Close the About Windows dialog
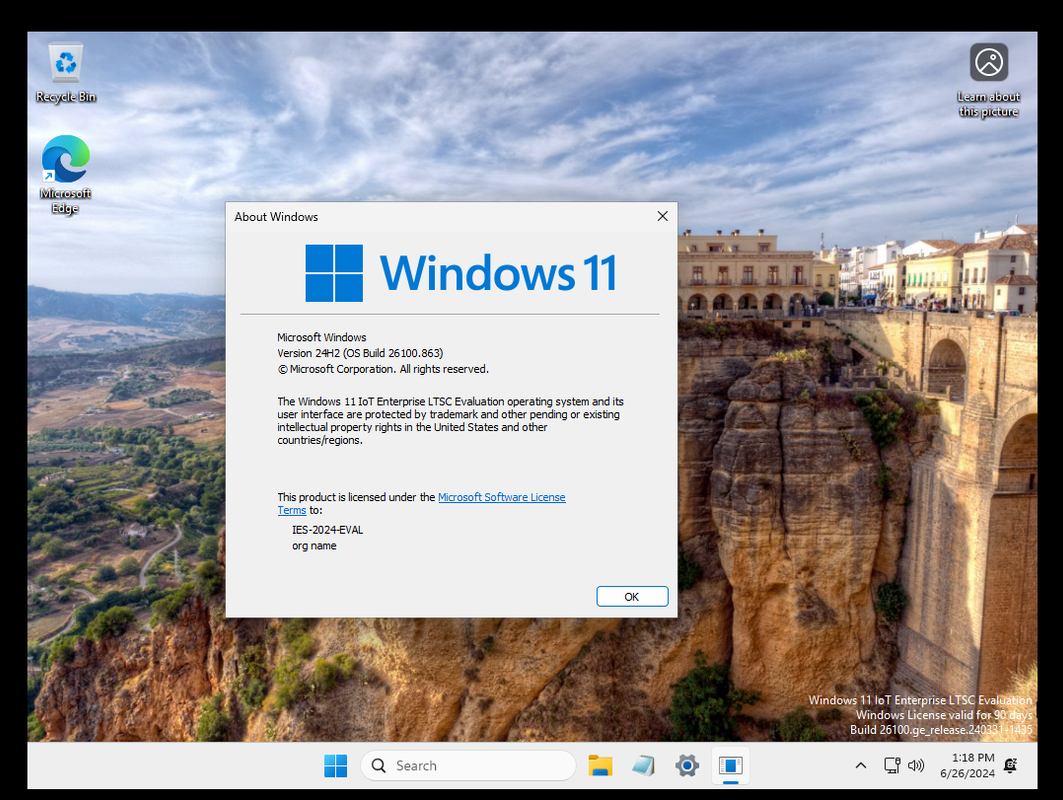 pos(662,216)
